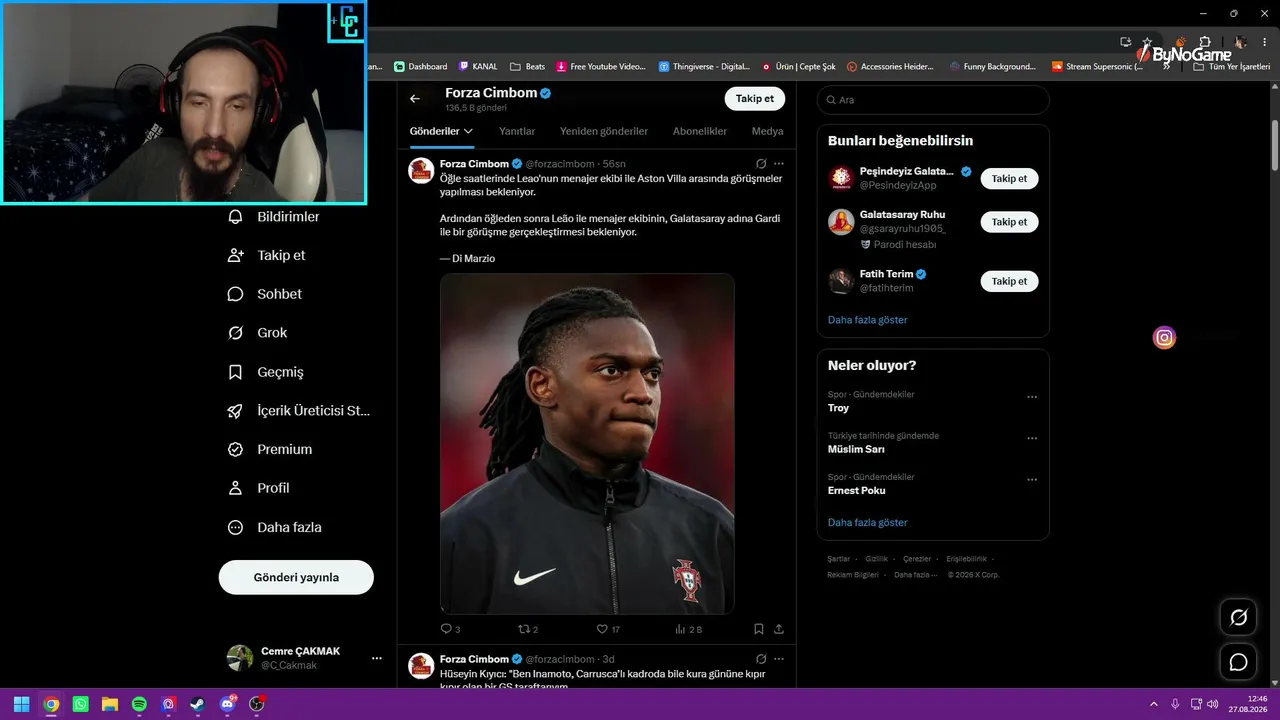The width and height of the screenshot is (1280, 720).
Task: Follow Fatih Terim suggestion
Action: pyautogui.click(x=1009, y=281)
